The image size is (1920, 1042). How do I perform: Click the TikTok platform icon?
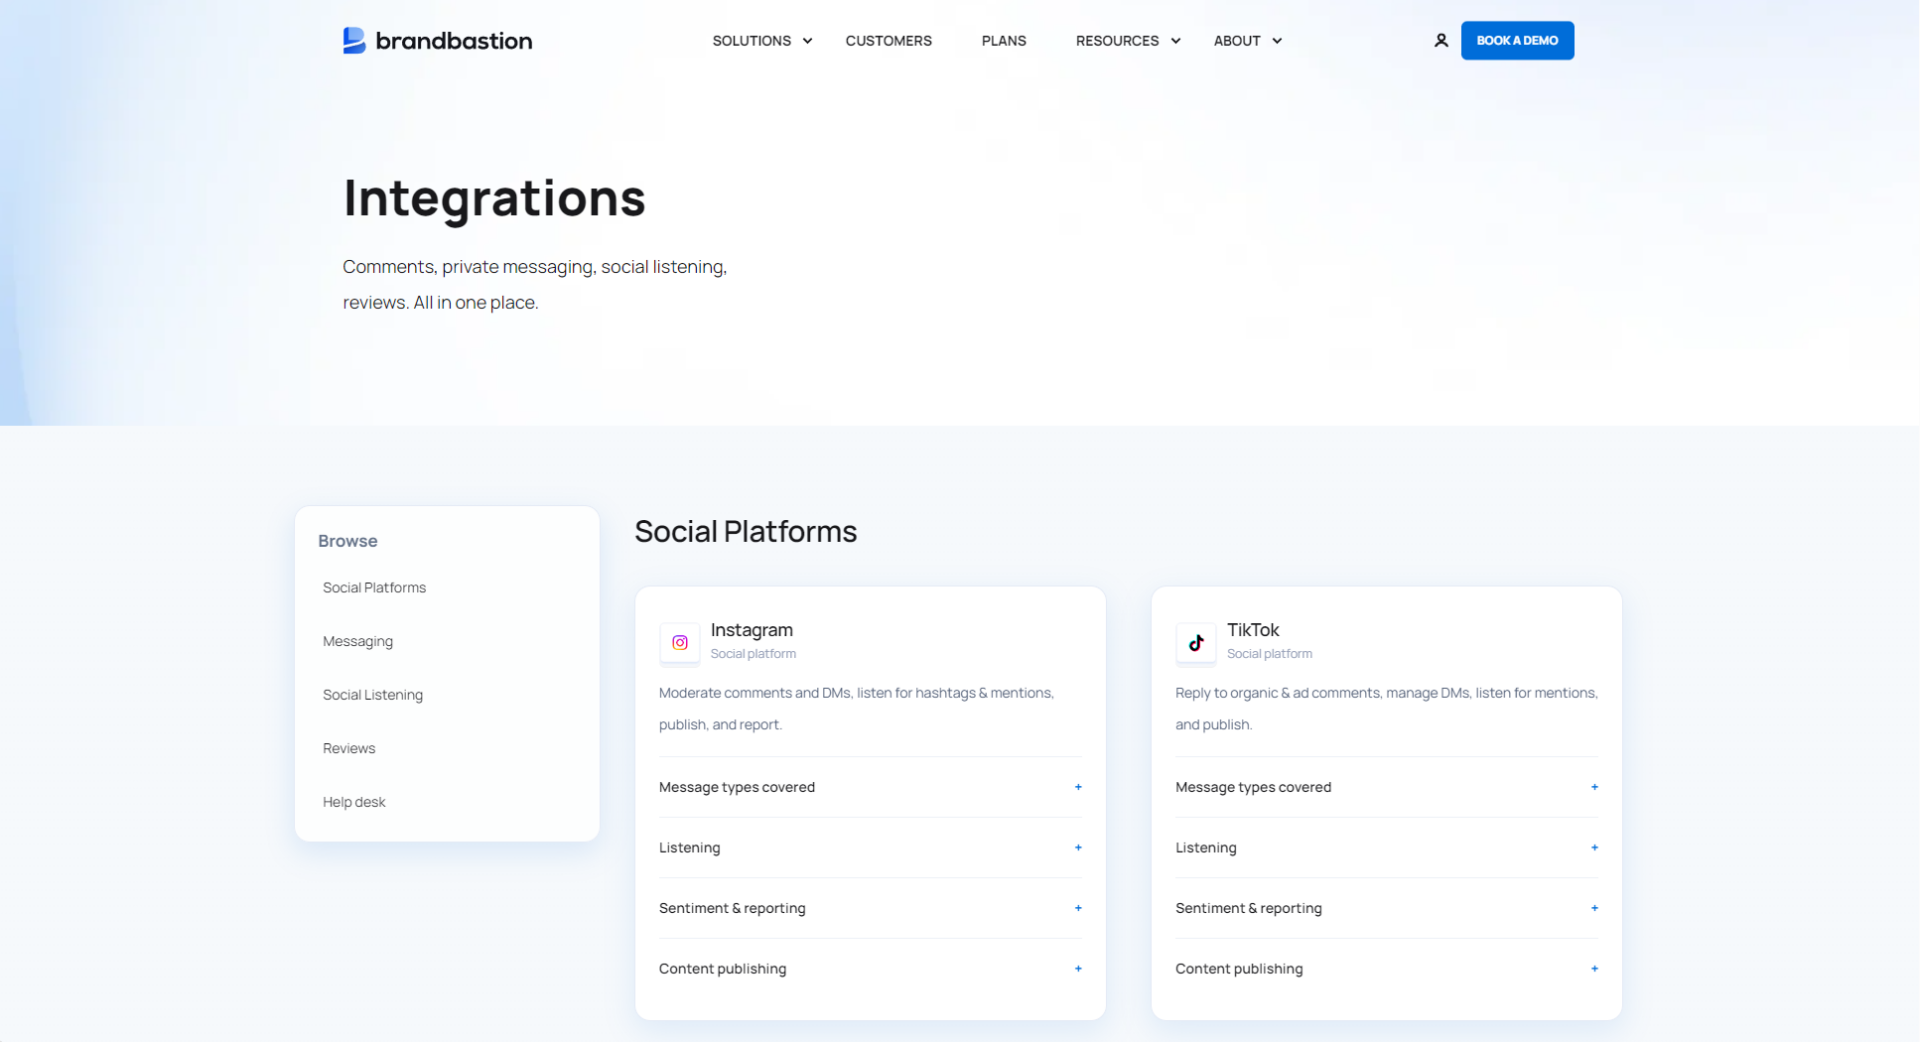(1196, 642)
